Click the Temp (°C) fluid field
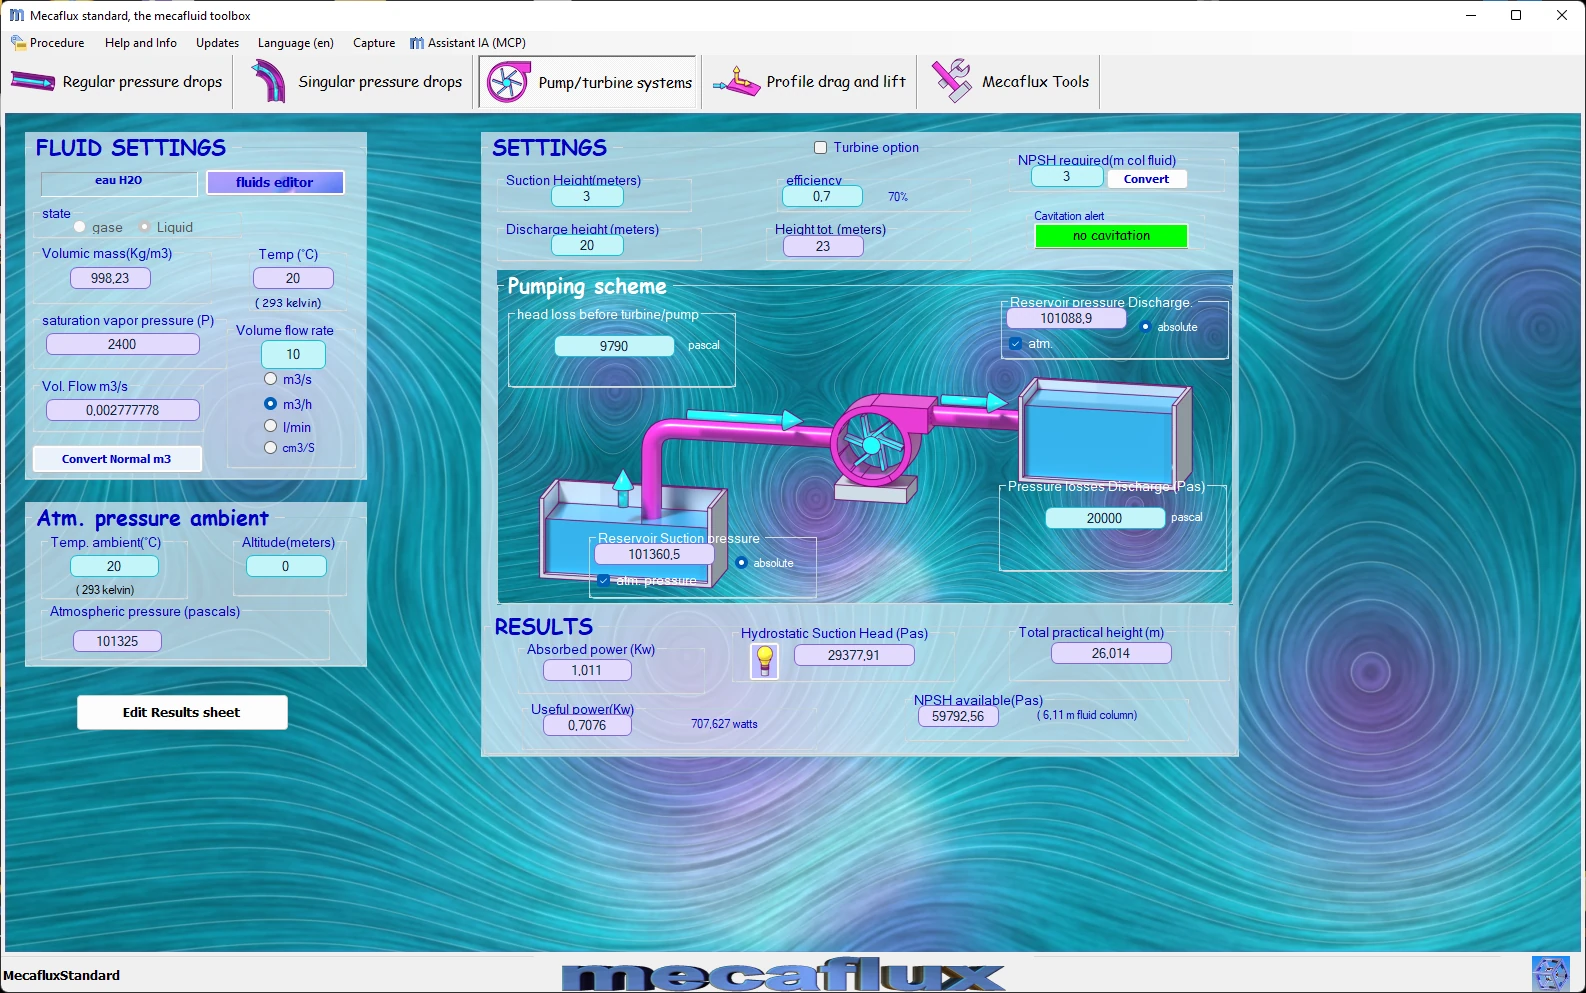This screenshot has height=993, width=1586. pos(293,278)
